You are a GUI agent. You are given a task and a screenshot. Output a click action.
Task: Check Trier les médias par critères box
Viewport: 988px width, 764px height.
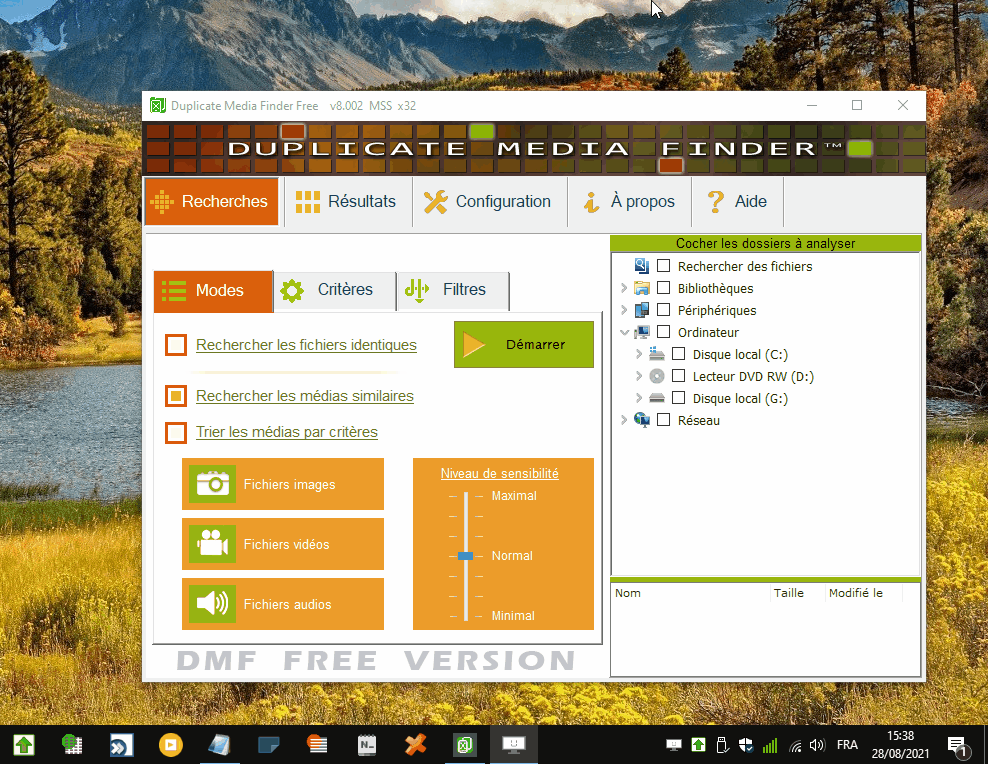176,432
